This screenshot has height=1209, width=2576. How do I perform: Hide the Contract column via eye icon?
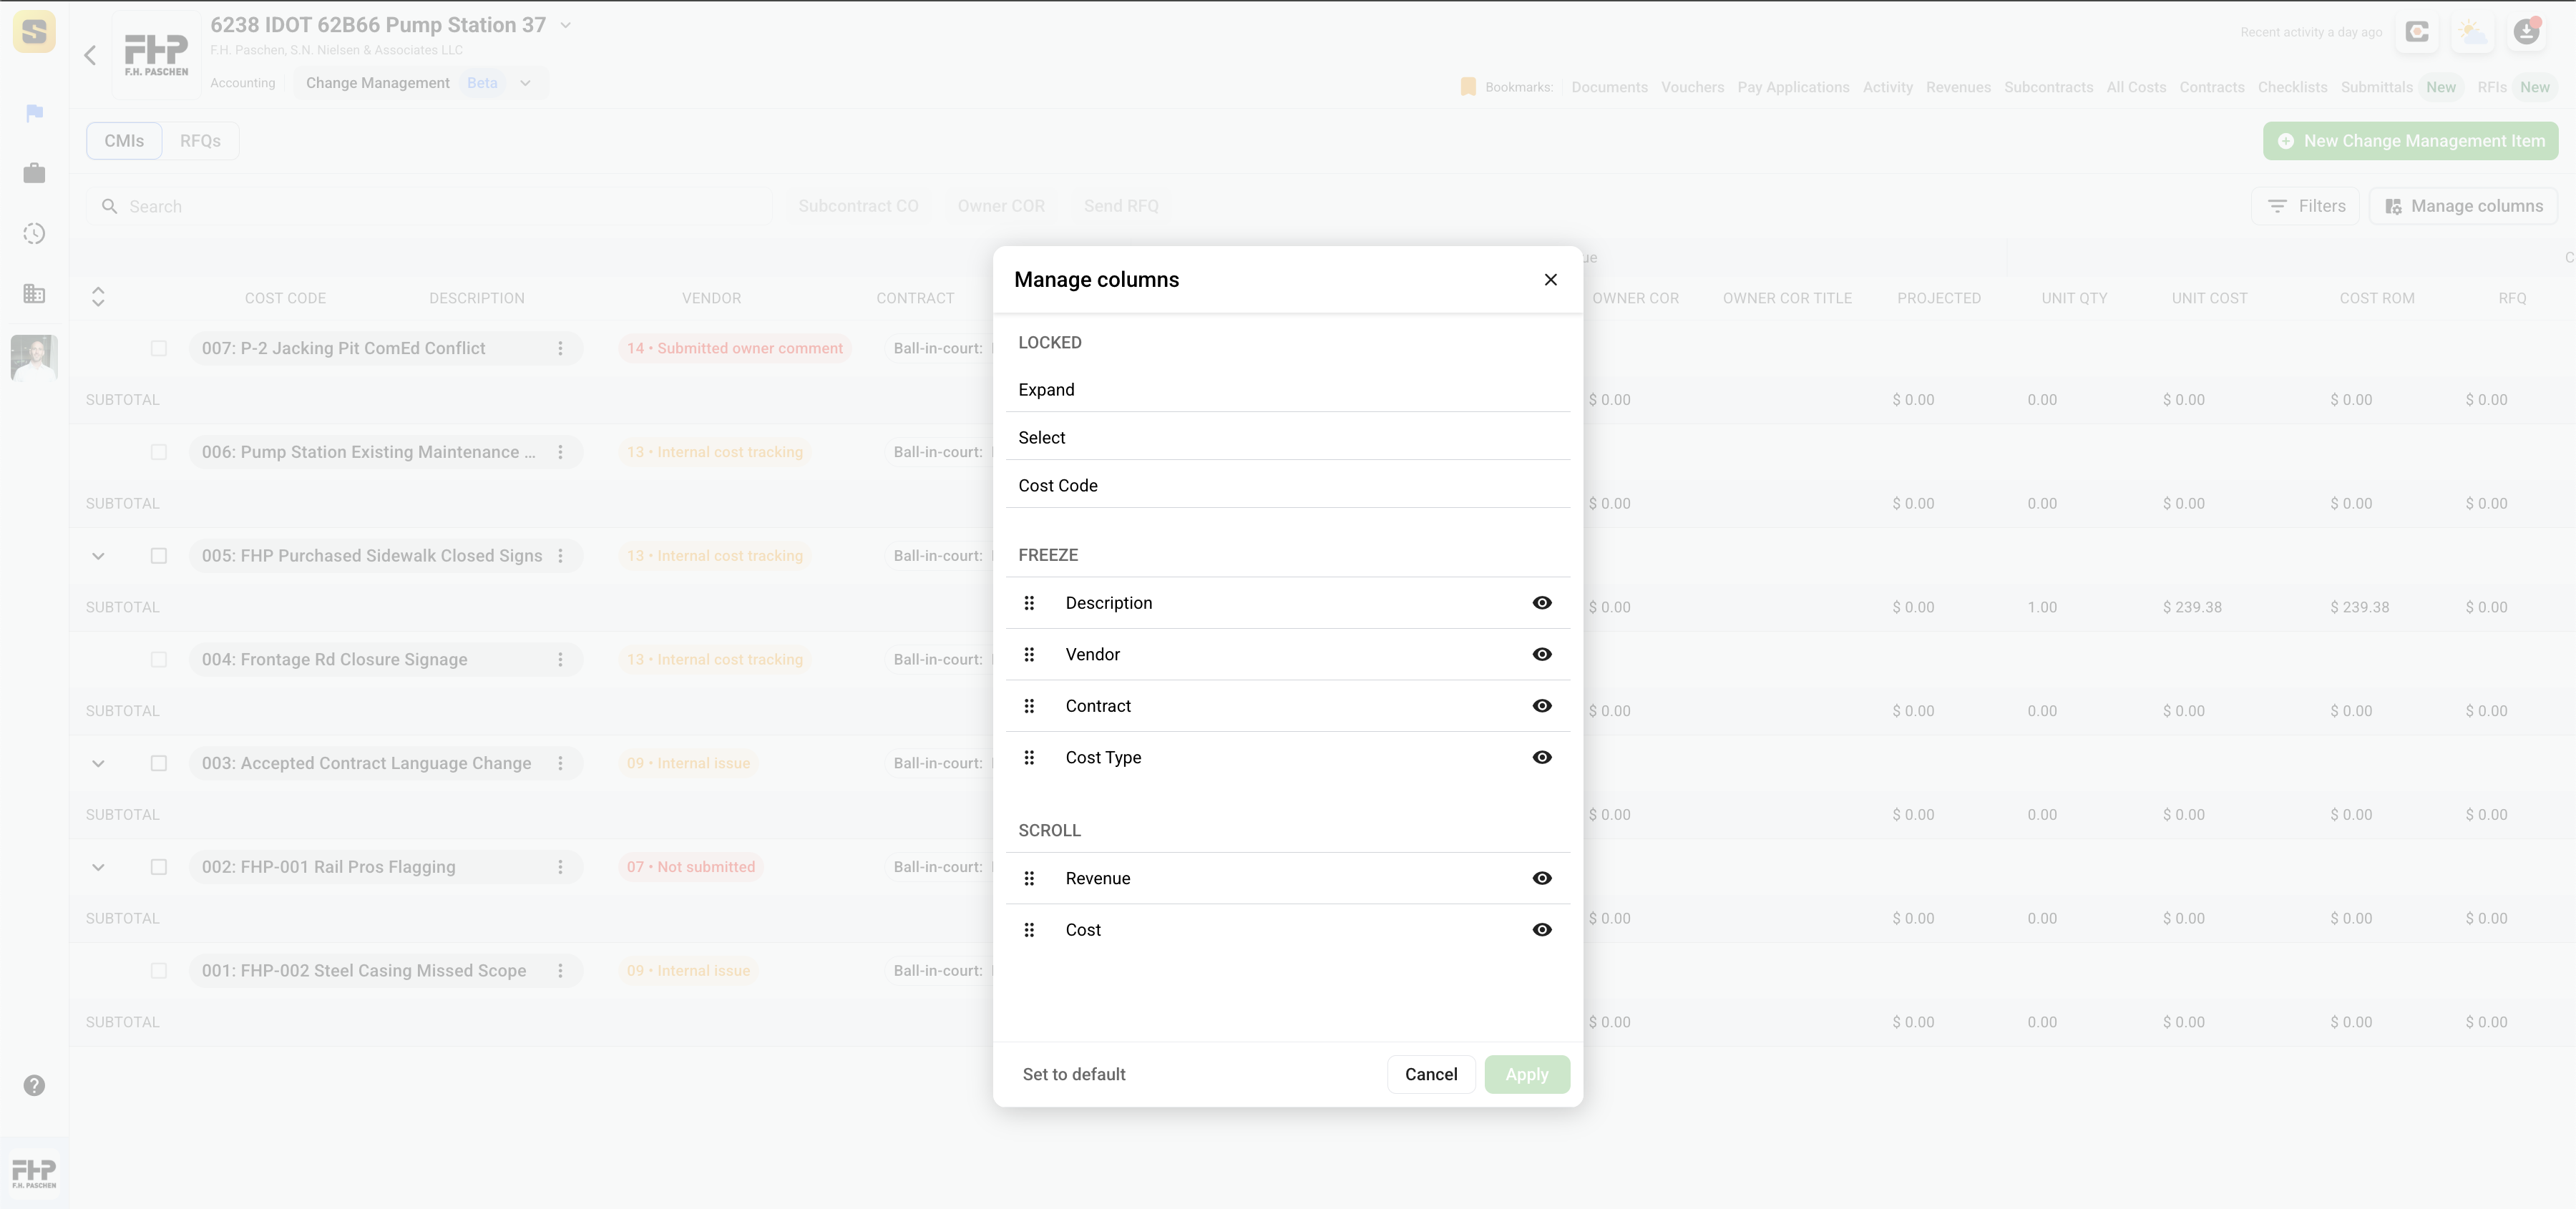coord(1542,706)
